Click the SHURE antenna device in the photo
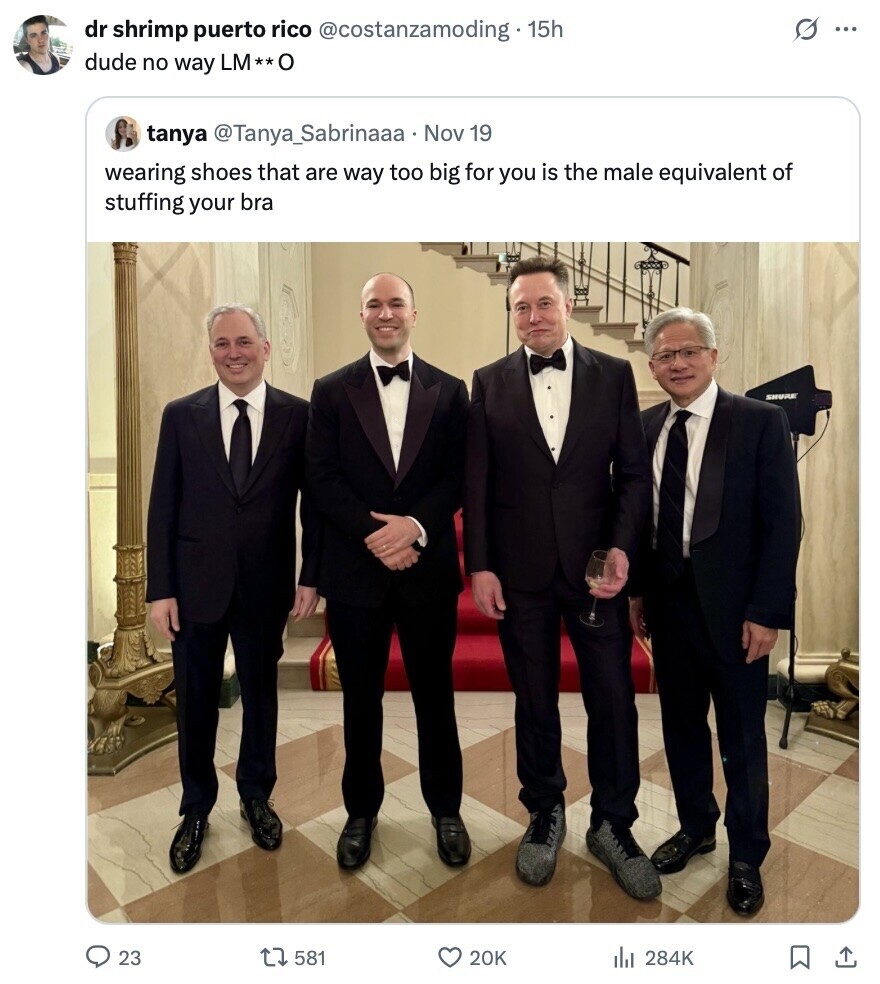 [789, 399]
